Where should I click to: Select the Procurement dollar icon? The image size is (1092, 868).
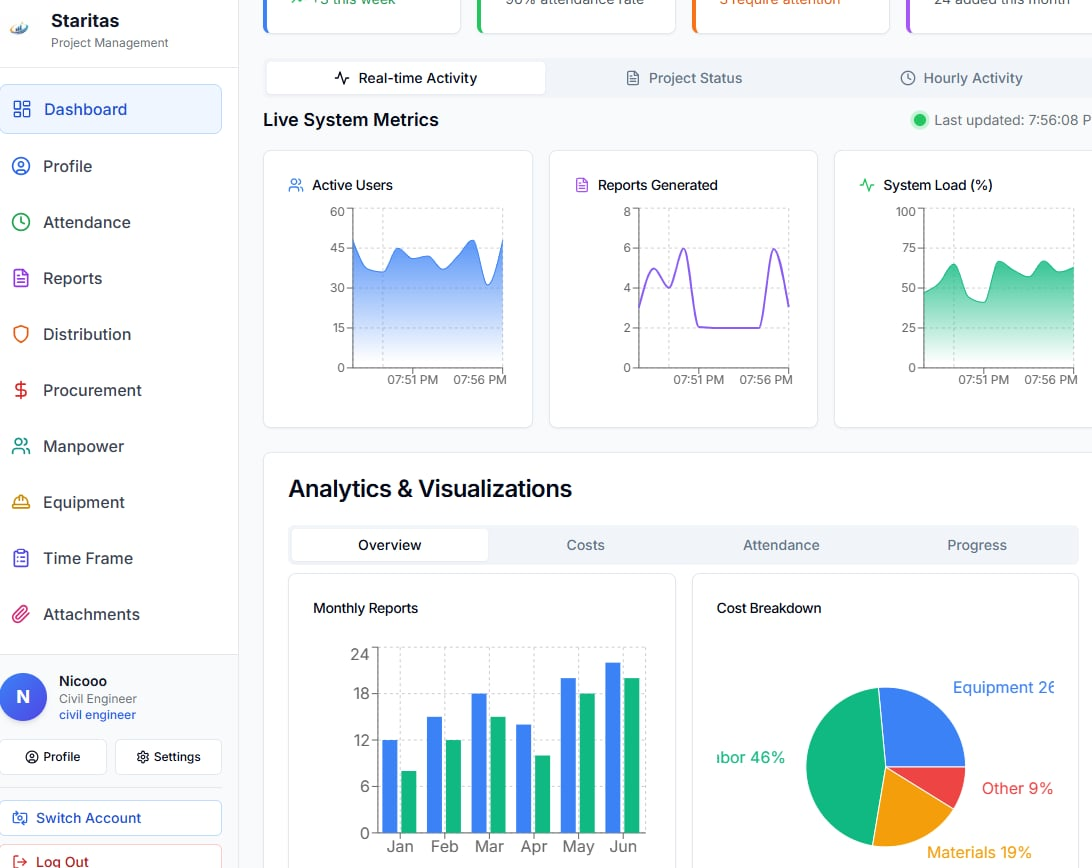(x=23, y=390)
